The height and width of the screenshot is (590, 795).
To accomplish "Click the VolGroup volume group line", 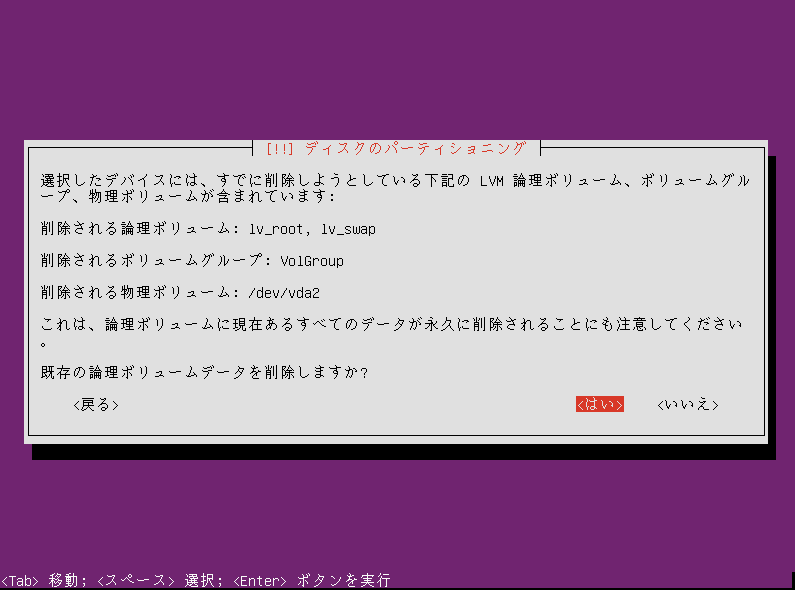I will pos(192,261).
